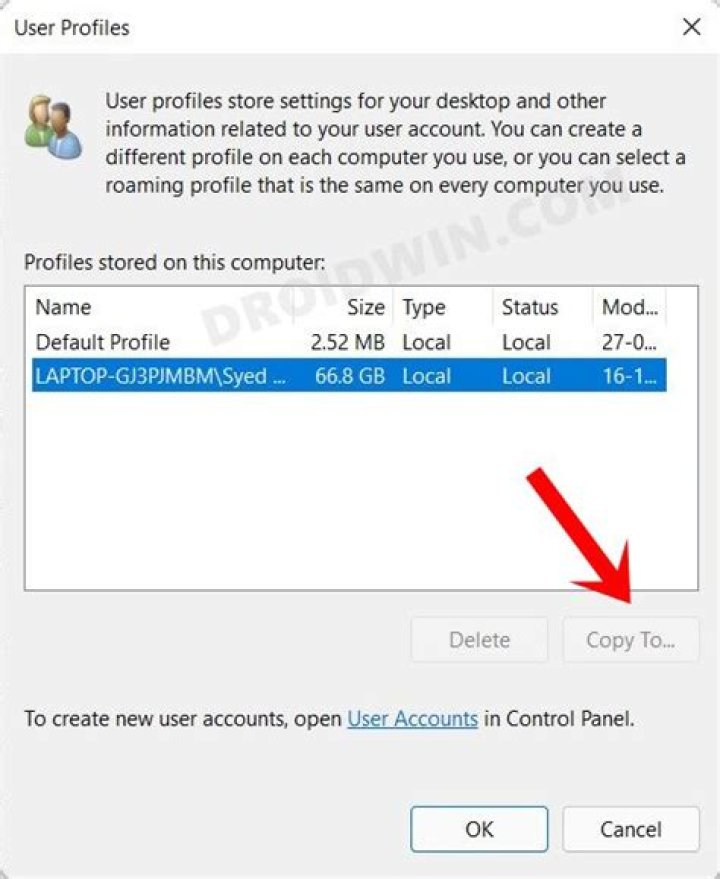The height and width of the screenshot is (879, 720).
Task: Click the 27-0... modified date cell
Action: (629, 342)
